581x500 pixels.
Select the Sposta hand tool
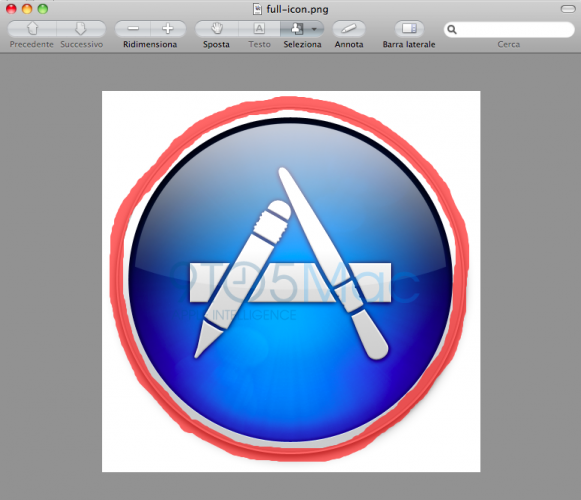point(217,29)
